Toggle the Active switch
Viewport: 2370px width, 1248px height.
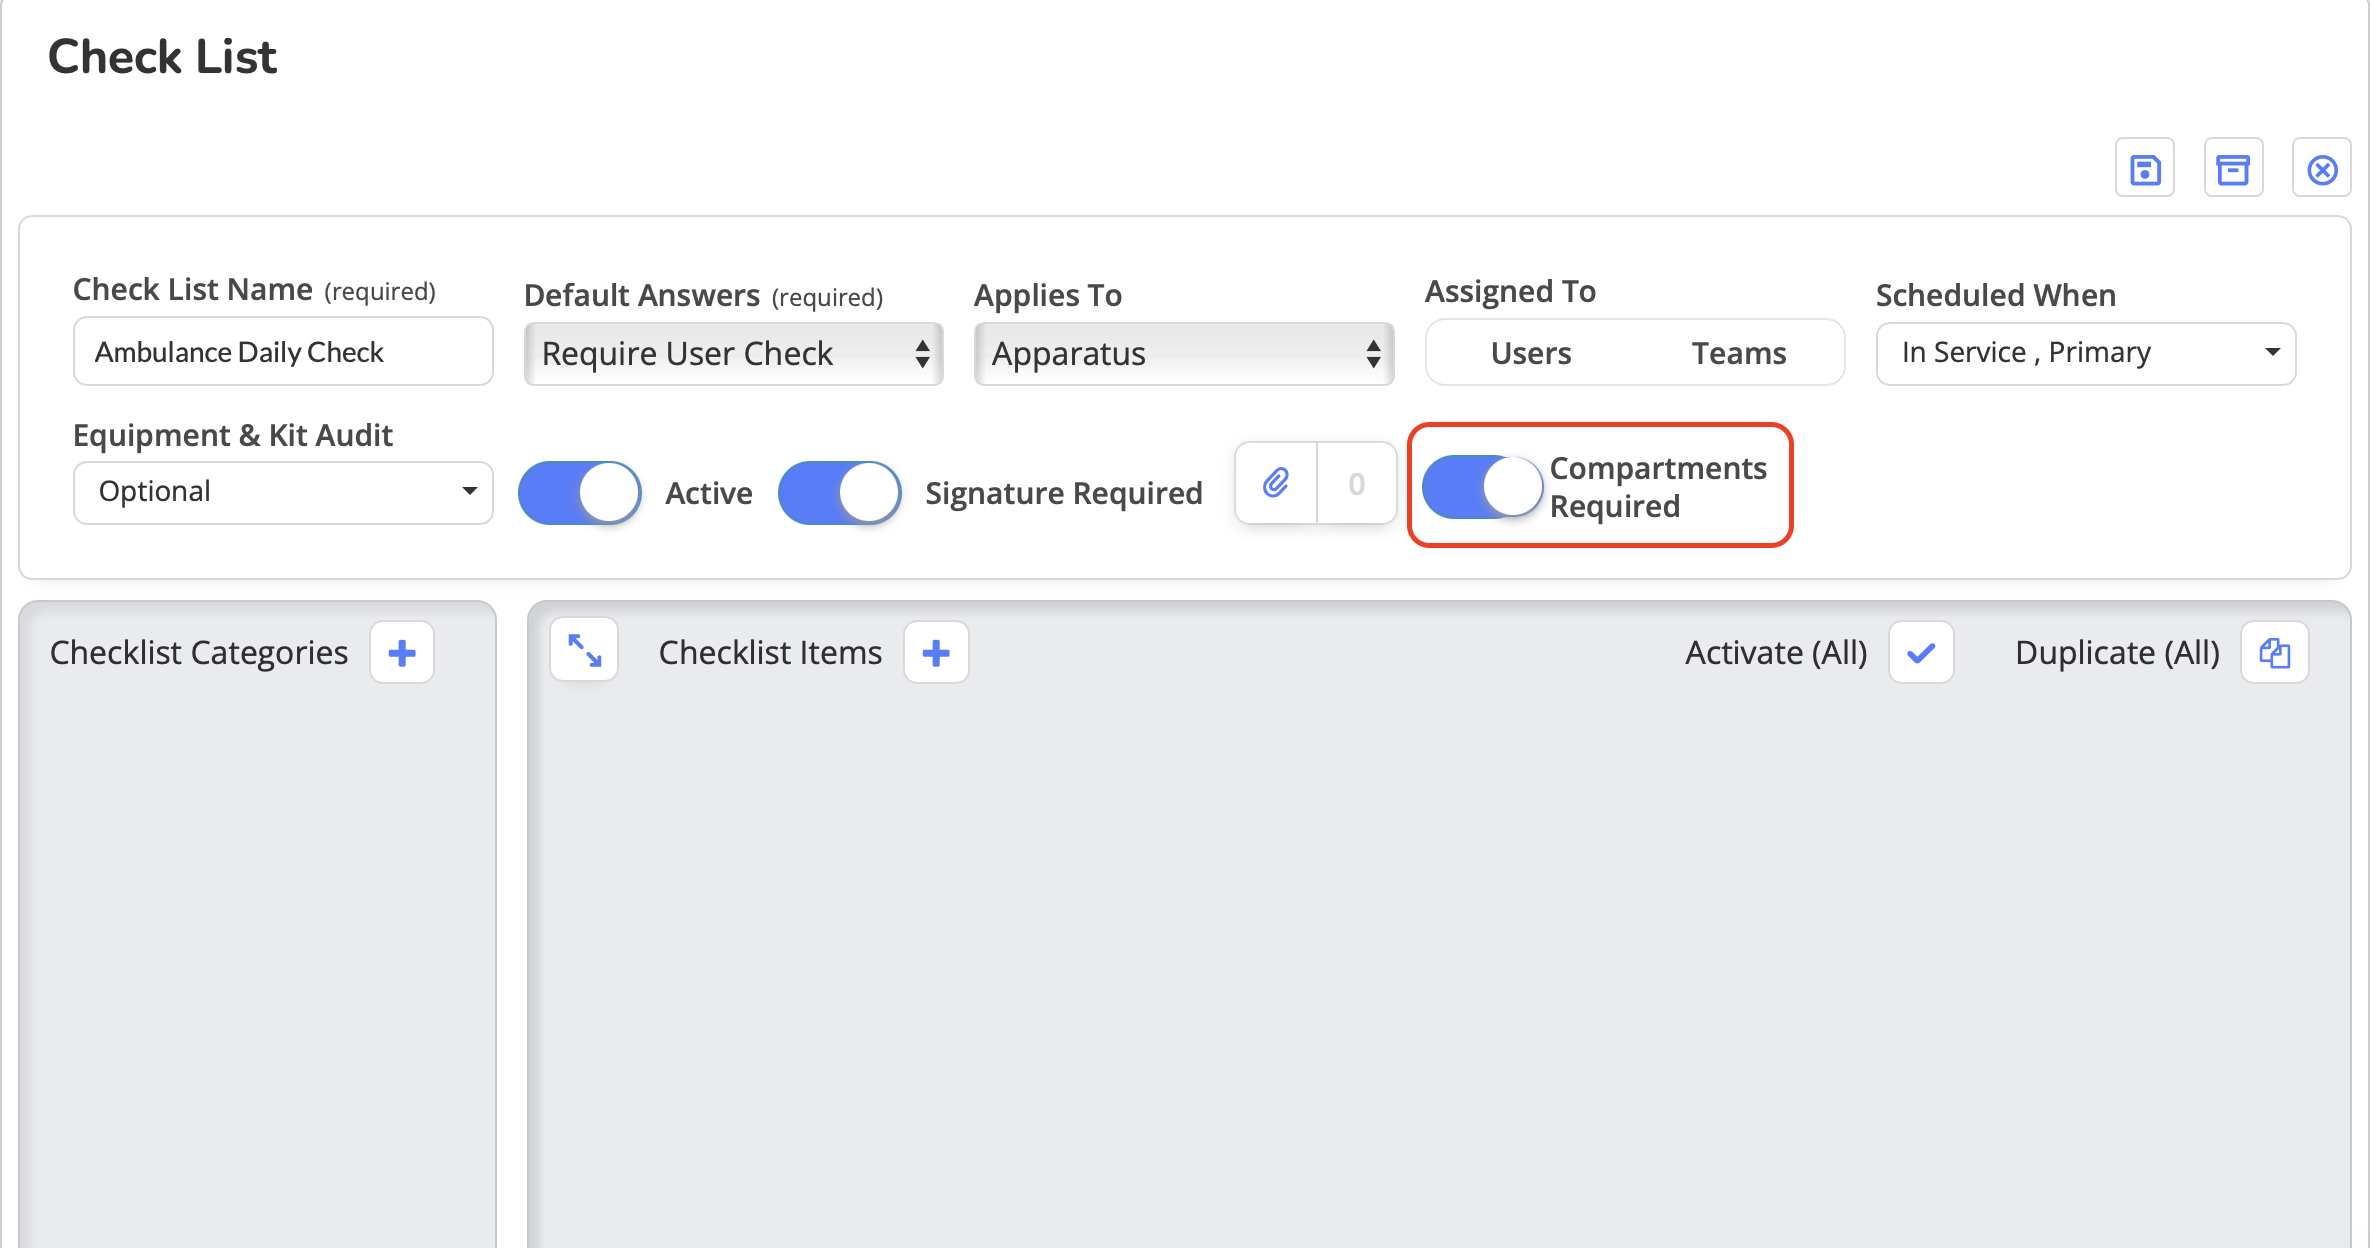point(580,493)
